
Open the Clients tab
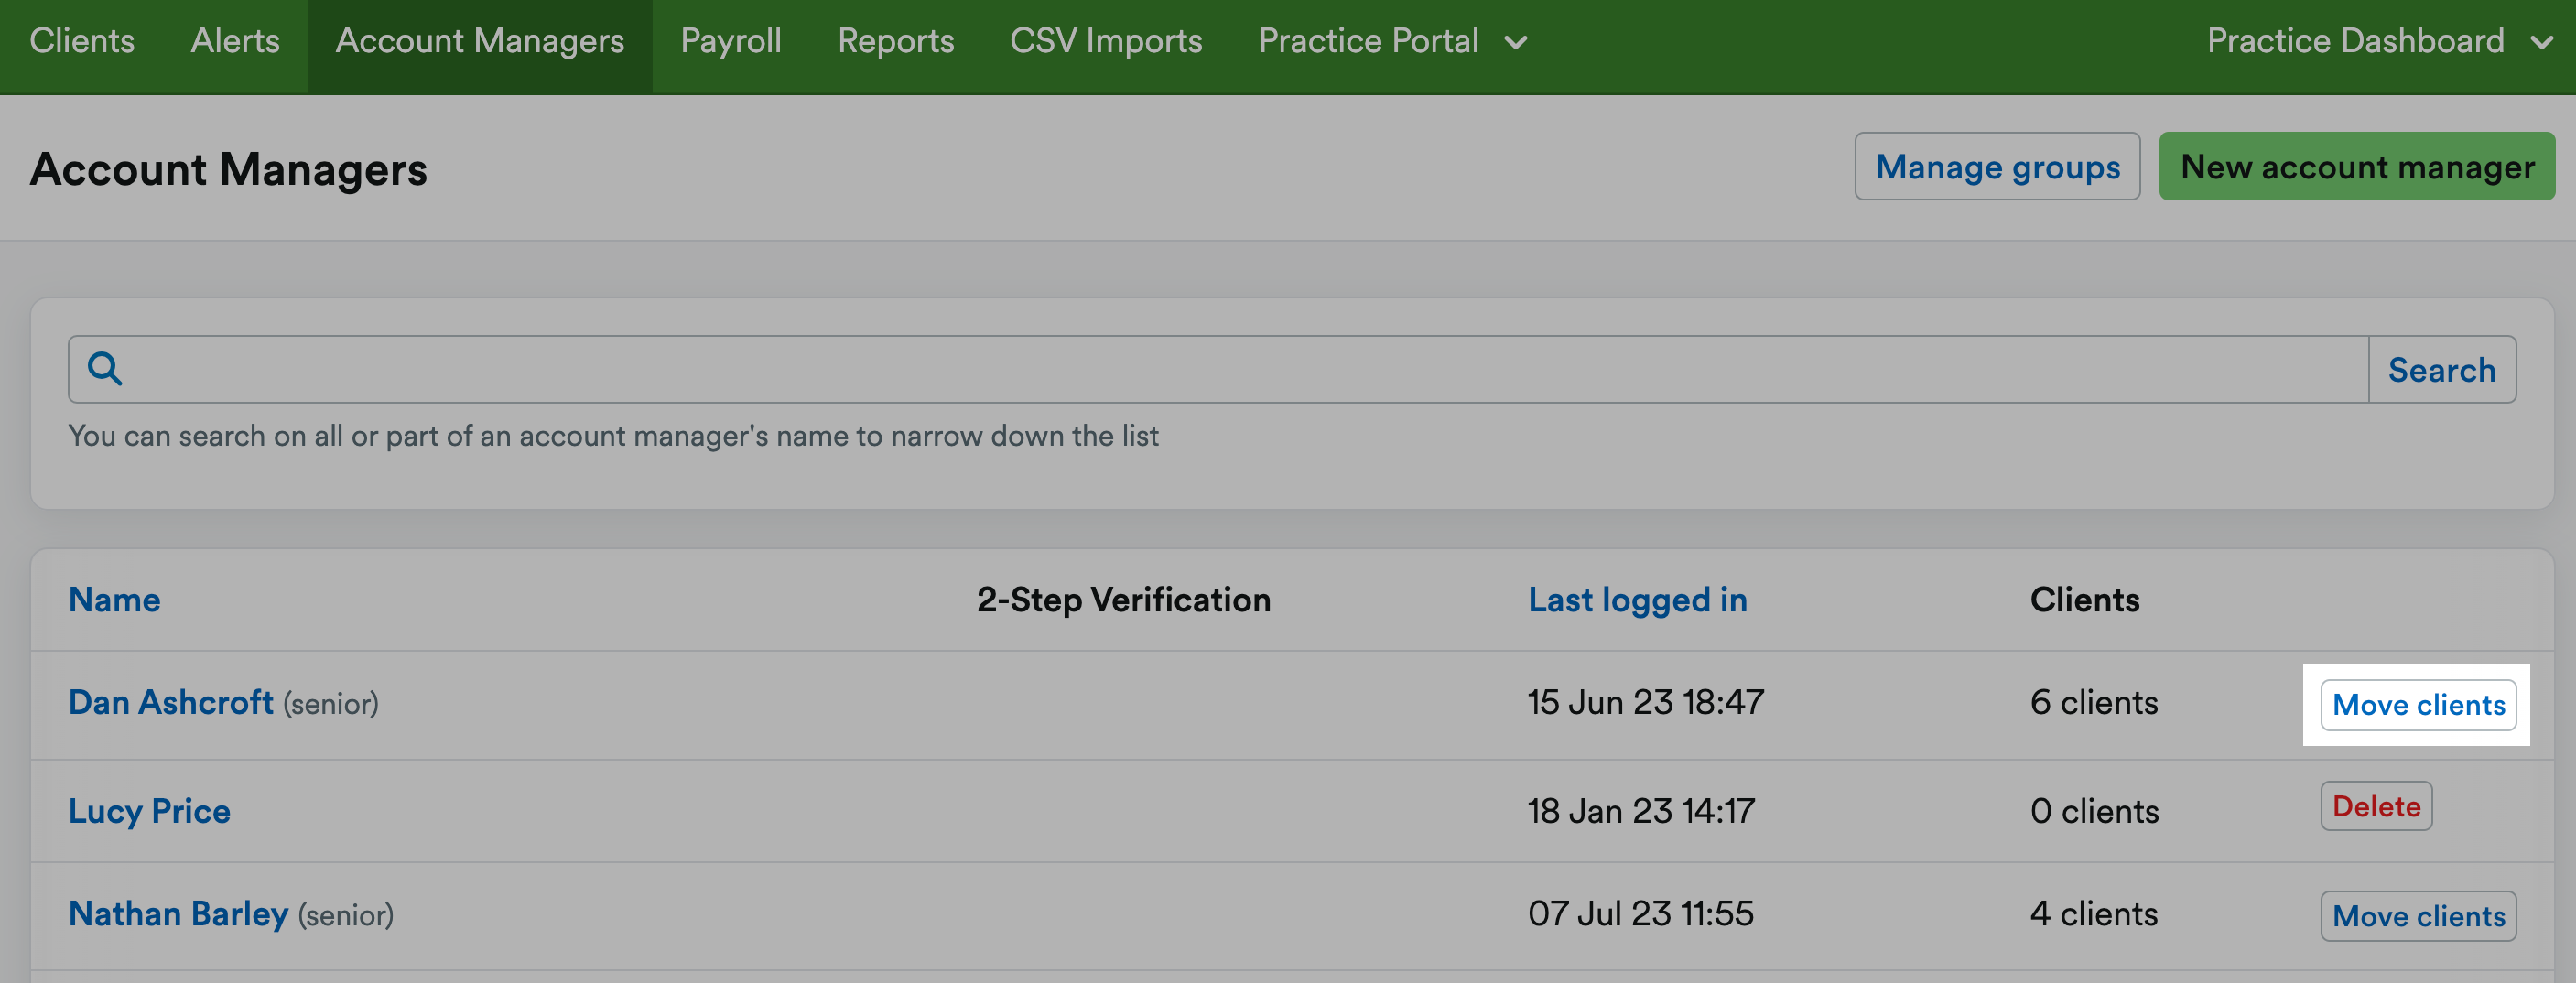pyautogui.click(x=82, y=41)
